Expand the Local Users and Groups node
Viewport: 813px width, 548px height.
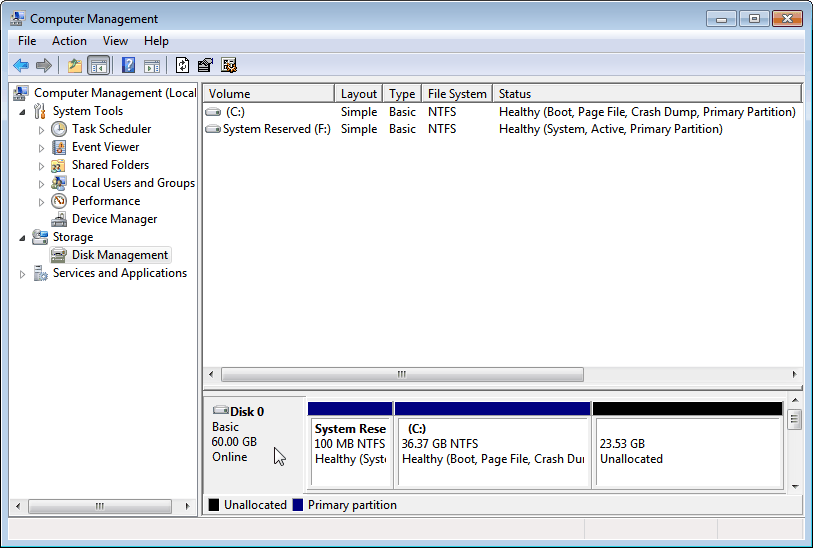[x=41, y=184]
